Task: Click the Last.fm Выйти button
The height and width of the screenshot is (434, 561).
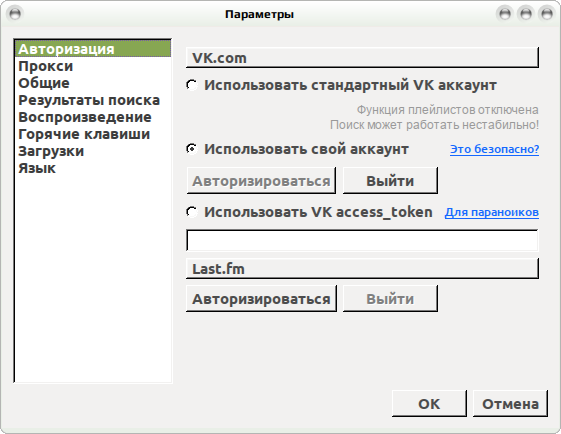Action: pos(390,298)
